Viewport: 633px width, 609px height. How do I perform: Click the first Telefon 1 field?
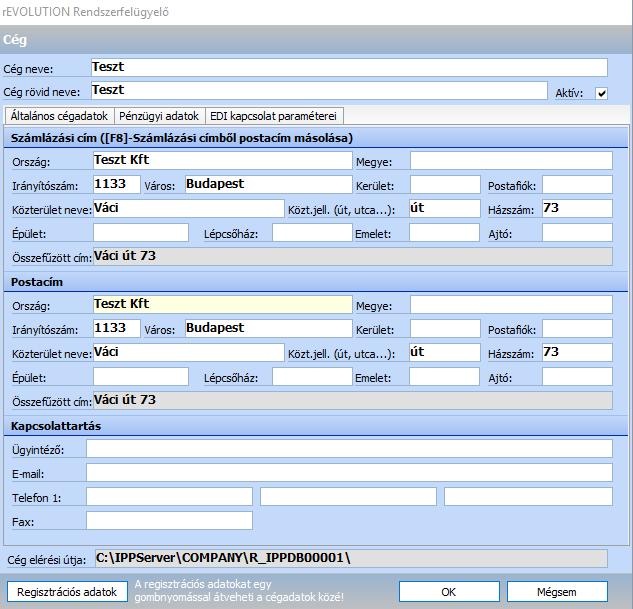coord(169,496)
